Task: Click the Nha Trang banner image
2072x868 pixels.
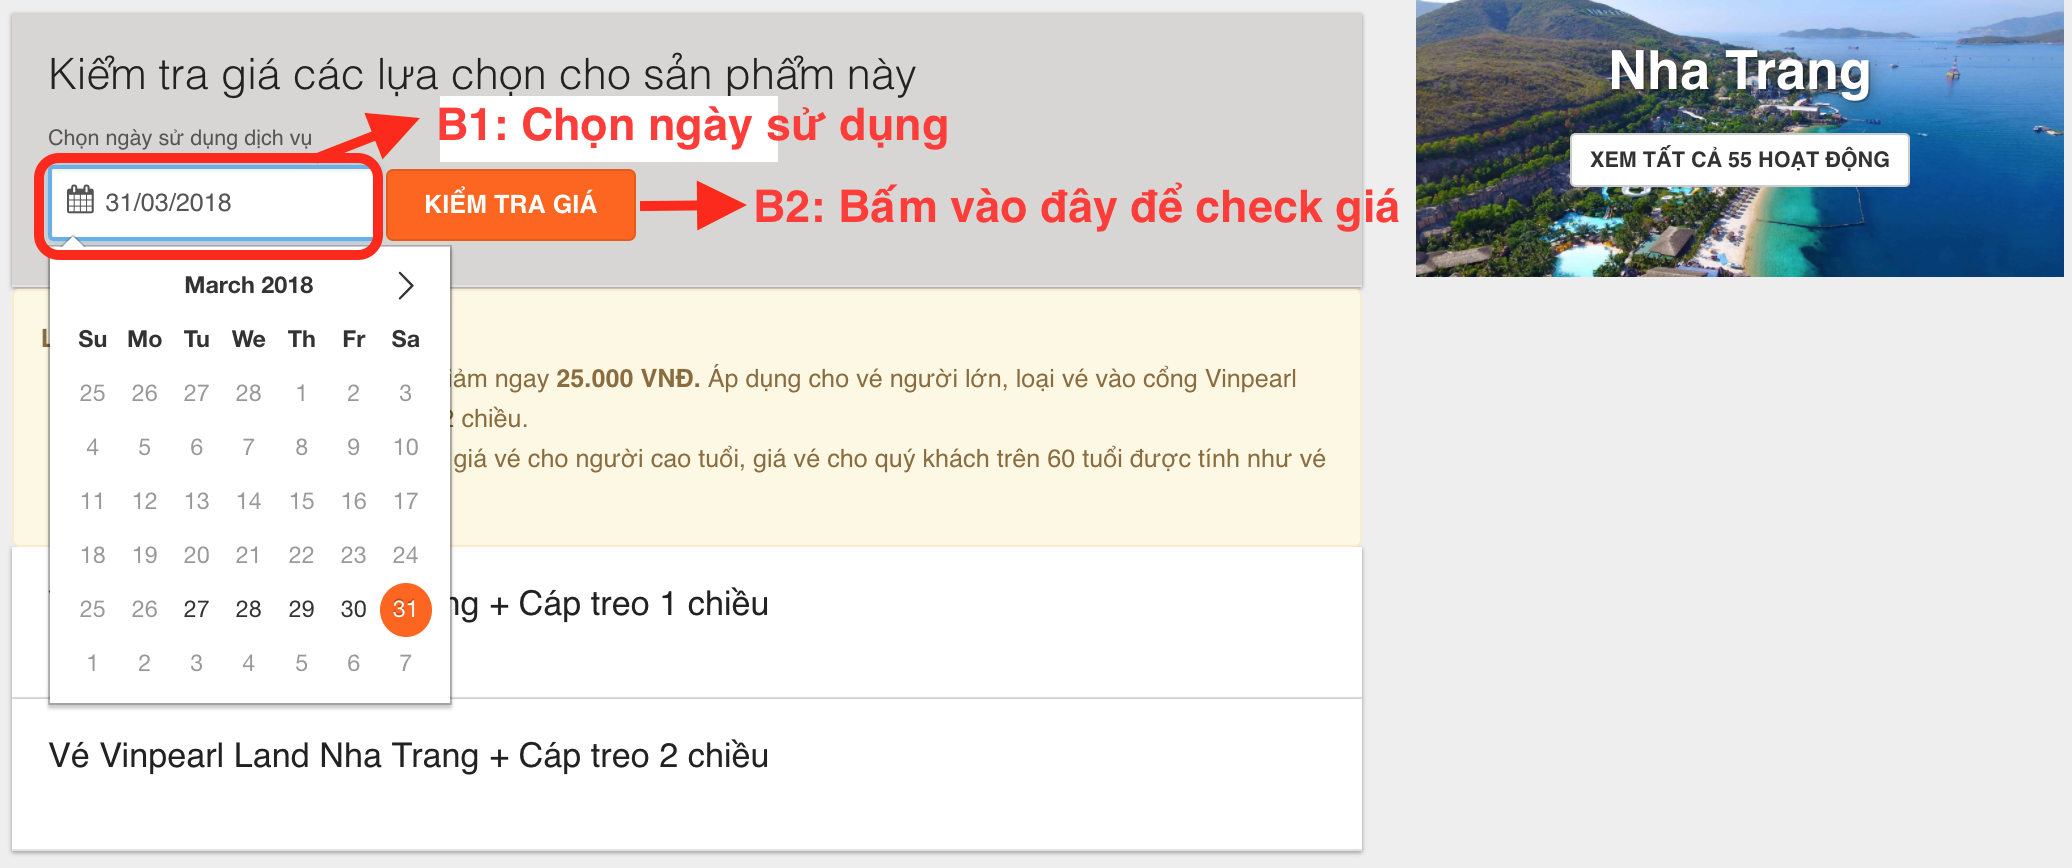Action: (x=1739, y=138)
